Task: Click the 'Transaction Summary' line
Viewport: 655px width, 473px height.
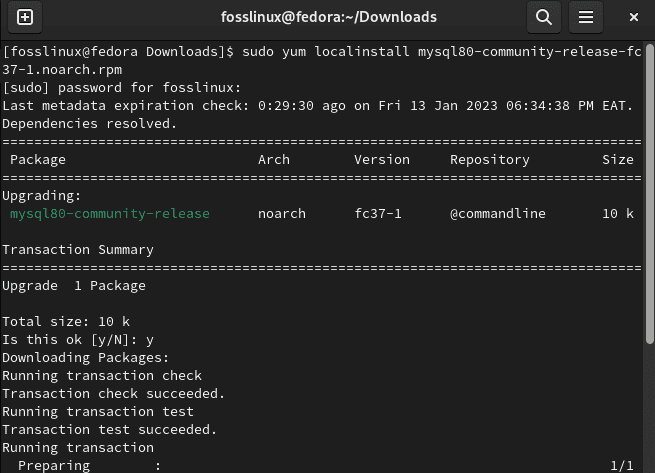Action: [78, 249]
